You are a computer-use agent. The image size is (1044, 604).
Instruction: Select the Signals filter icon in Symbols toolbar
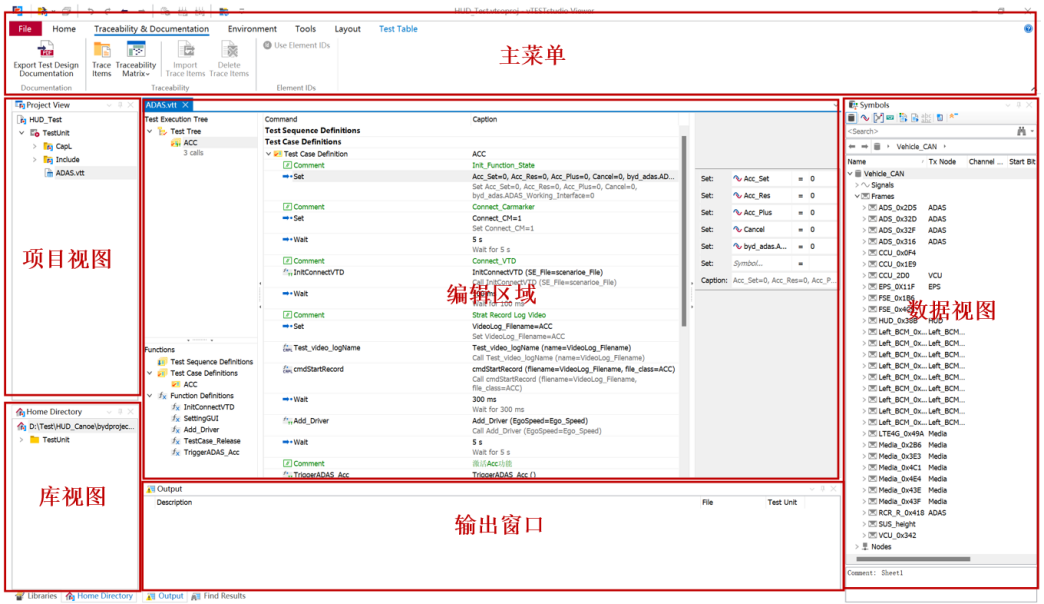(866, 117)
